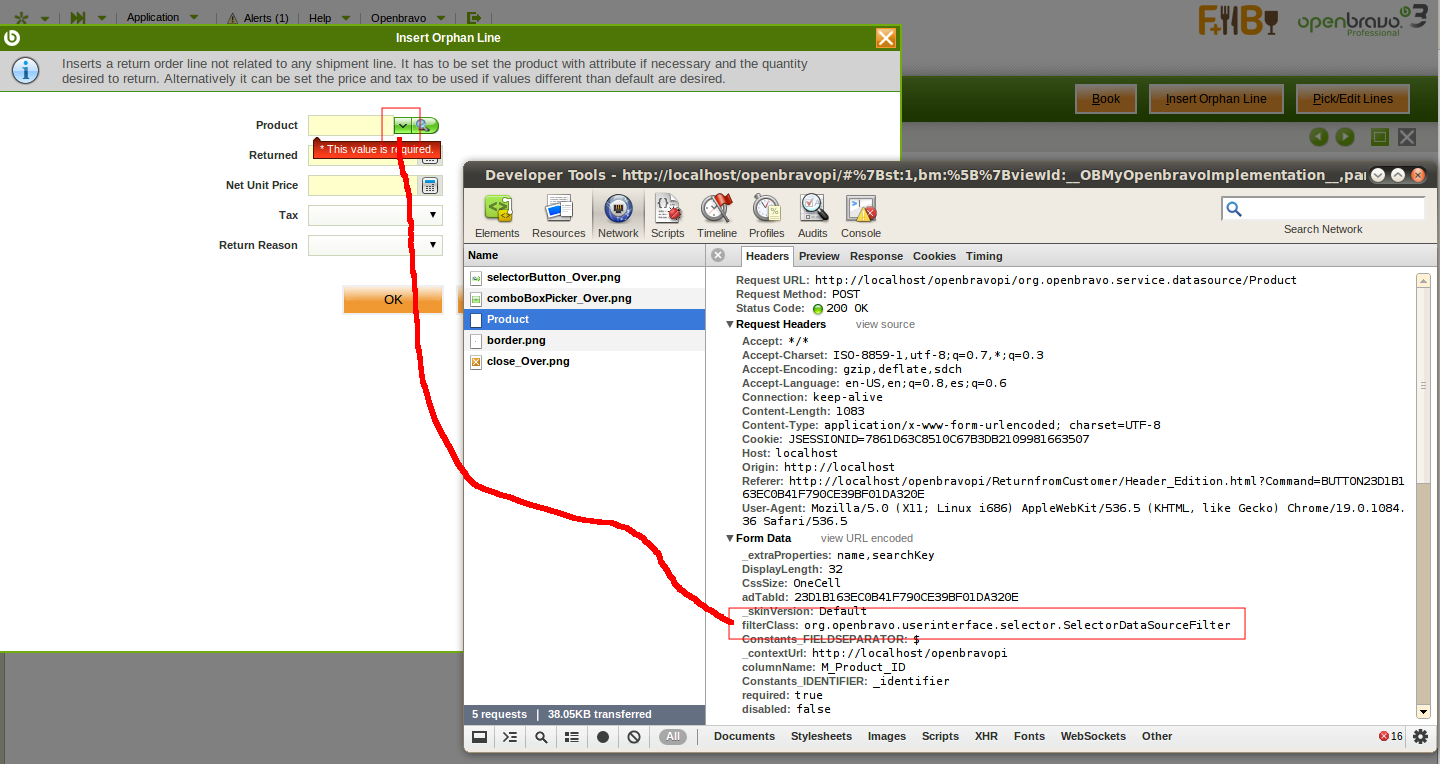Select the All network filter
Viewport: 1440px width, 764px height.
click(673, 737)
